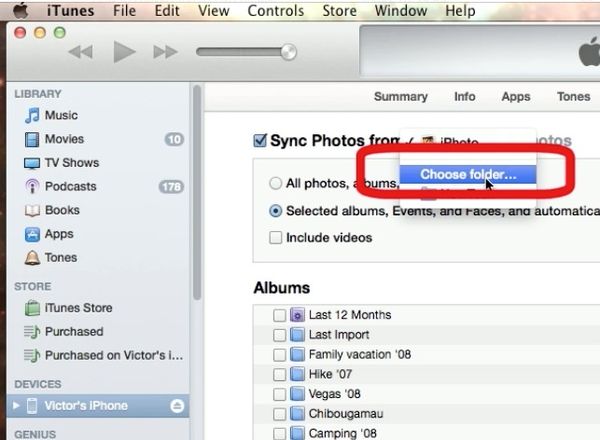Select the Selected albums, Events, and Faces option
Viewport: 600px width, 440px height.
pyautogui.click(x=276, y=211)
